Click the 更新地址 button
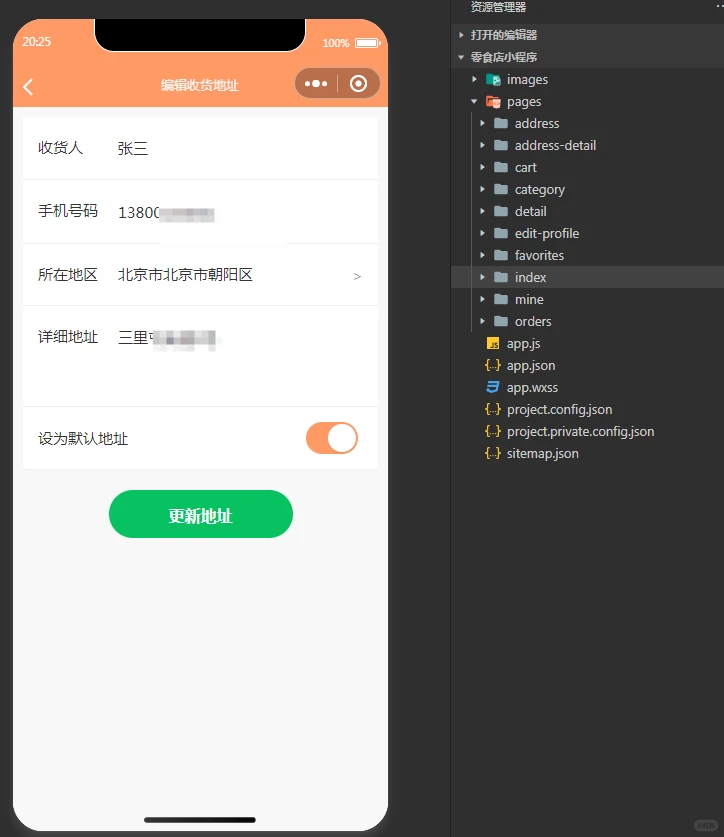 tap(201, 514)
